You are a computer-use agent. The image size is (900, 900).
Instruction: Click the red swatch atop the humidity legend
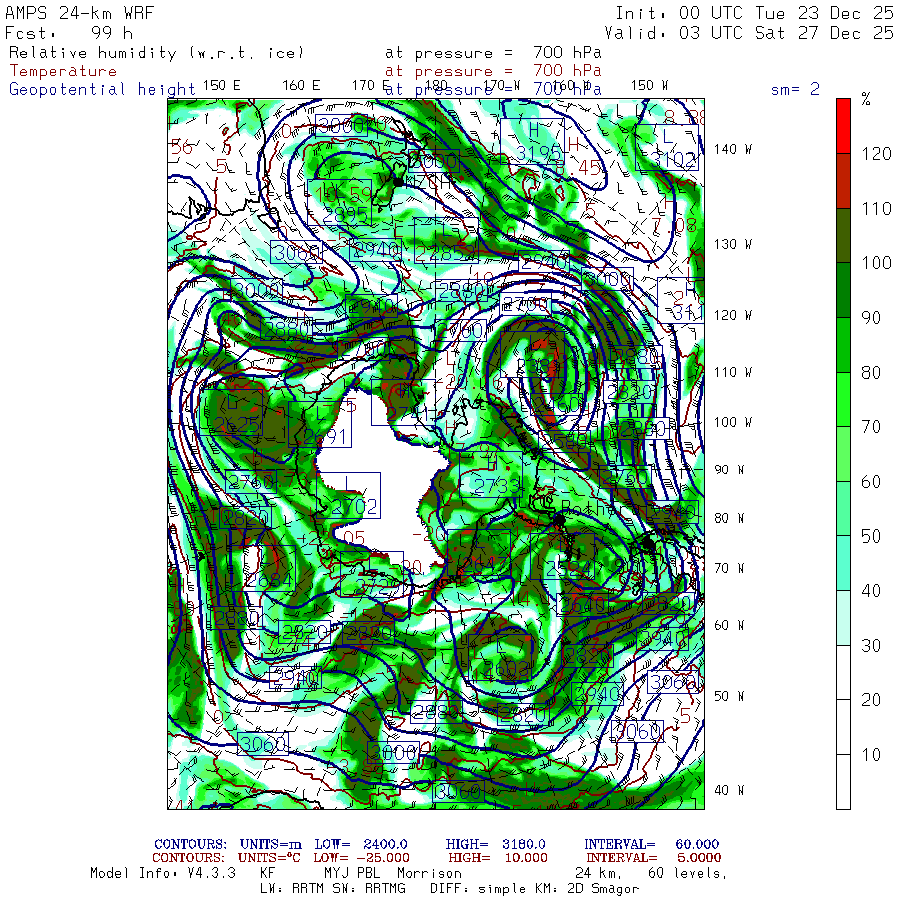[844, 125]
